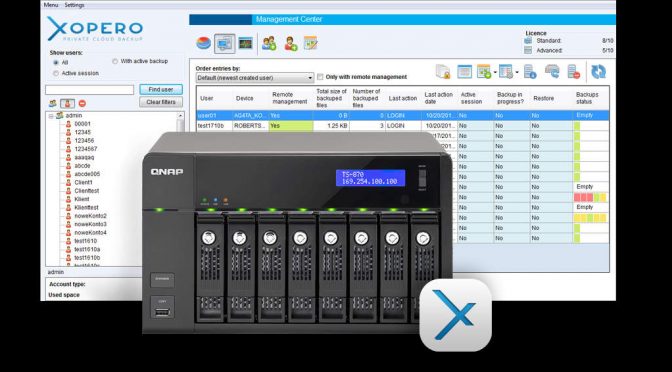Click the Standard licence icon
Viewport: 672px width, 372px height.
coord(528,41)
